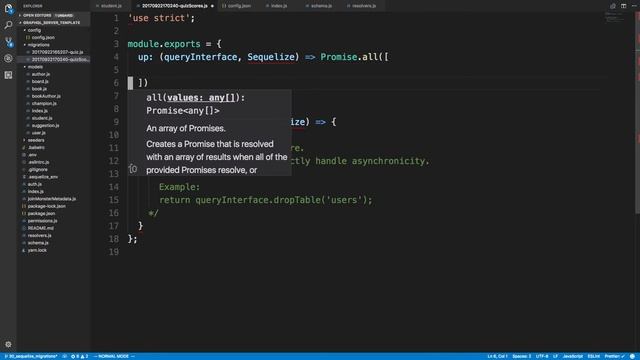Open the .eslintrc.js file
This screenshot has width=640, height=360.
pos(39,162)
